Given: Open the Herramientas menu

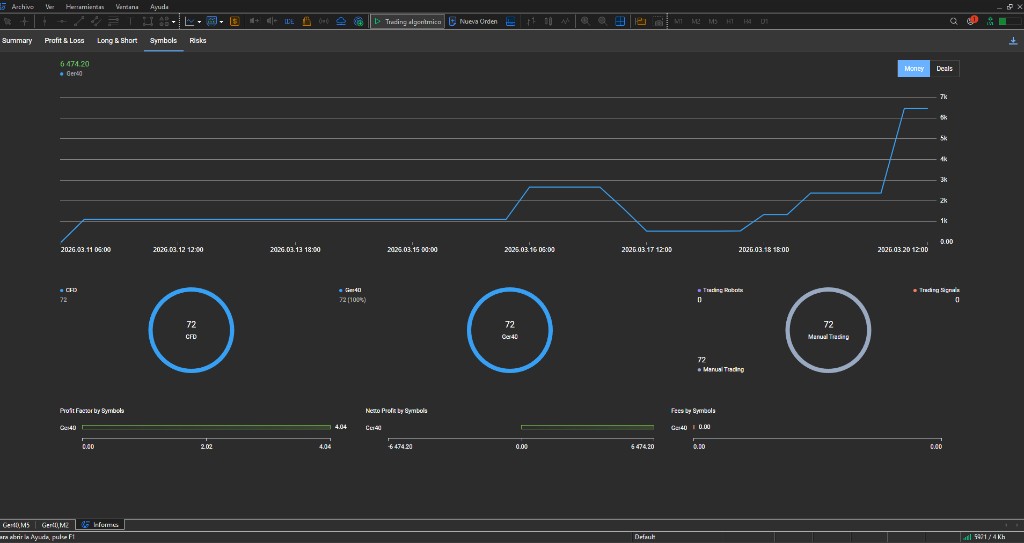Looking at the screenshot, I should point(85,6).
